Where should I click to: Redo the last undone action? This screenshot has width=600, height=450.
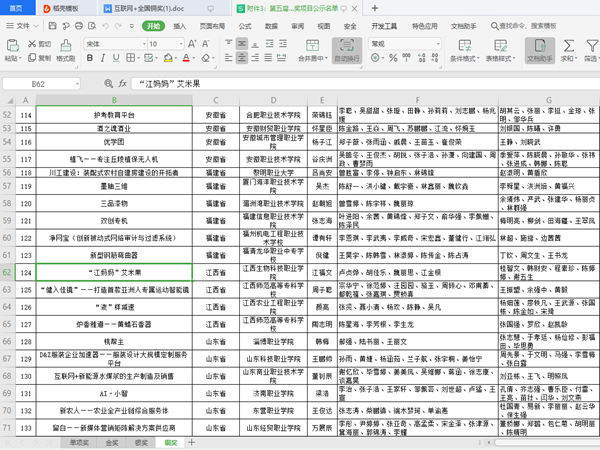click(x=118, y=26)
